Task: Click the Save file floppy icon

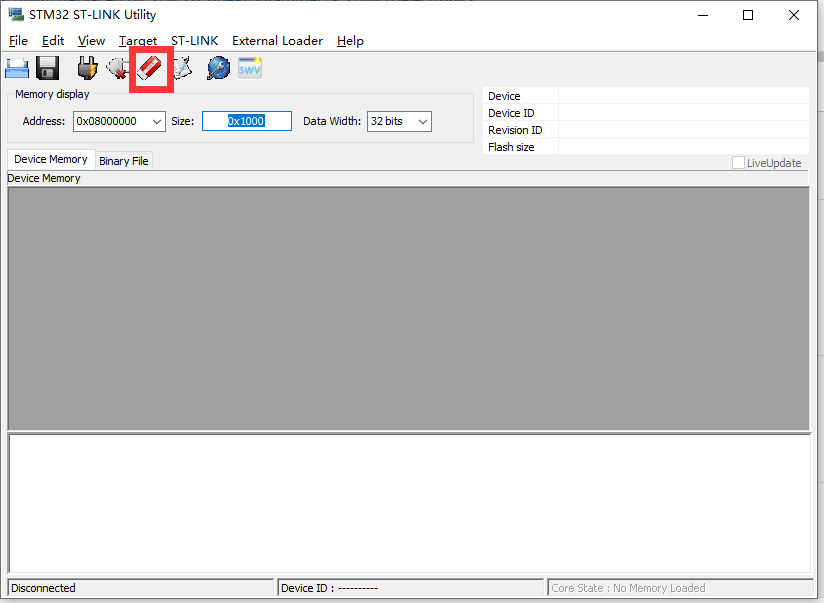Action: pos(47,68)
